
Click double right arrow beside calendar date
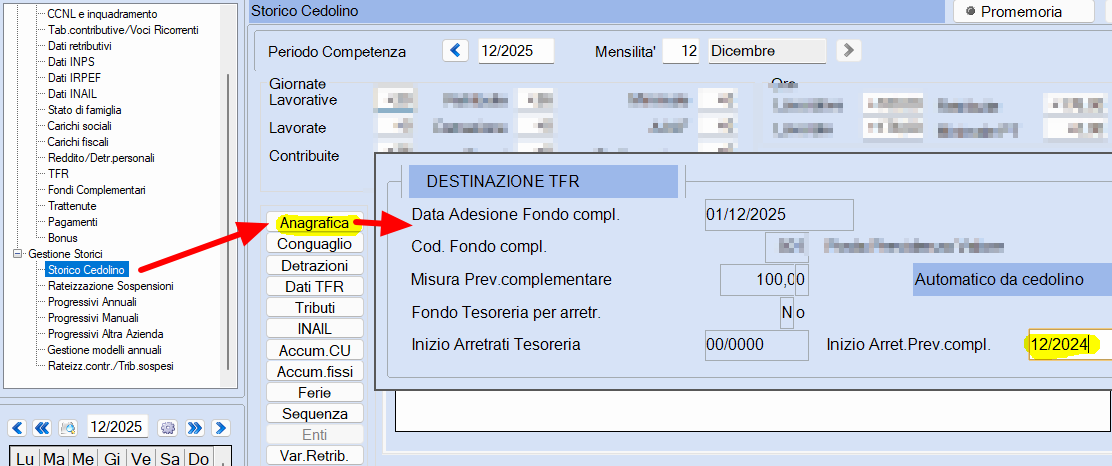(x=194, y=428)
